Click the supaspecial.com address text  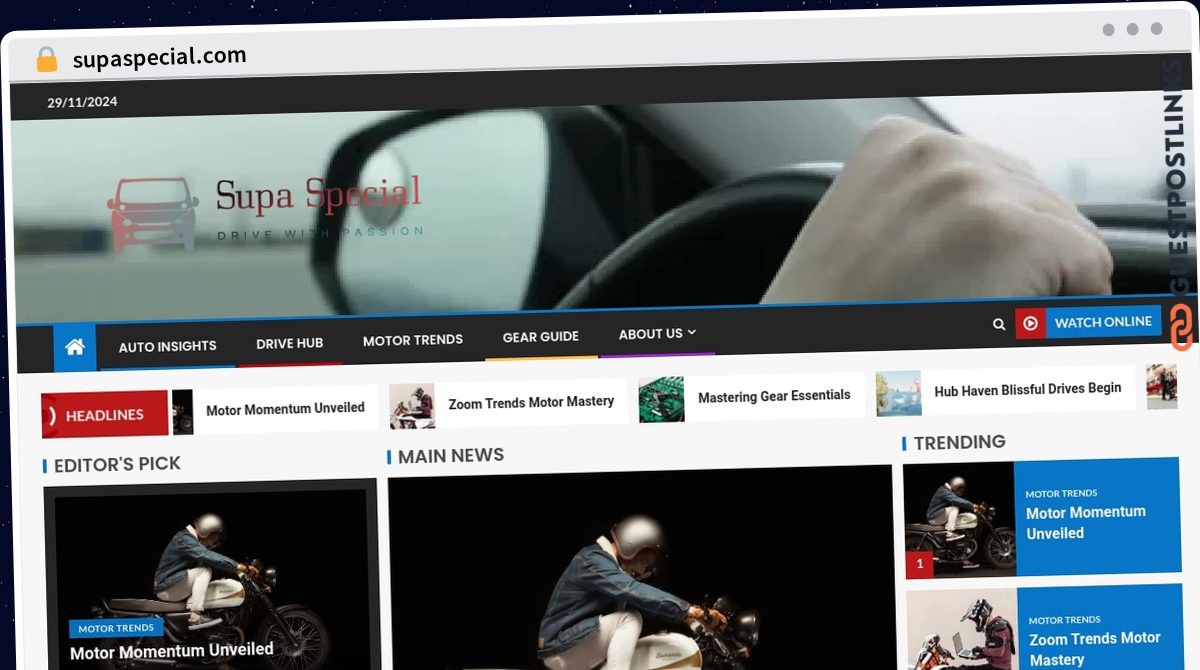pyautogui.click(x=159, y=58)
